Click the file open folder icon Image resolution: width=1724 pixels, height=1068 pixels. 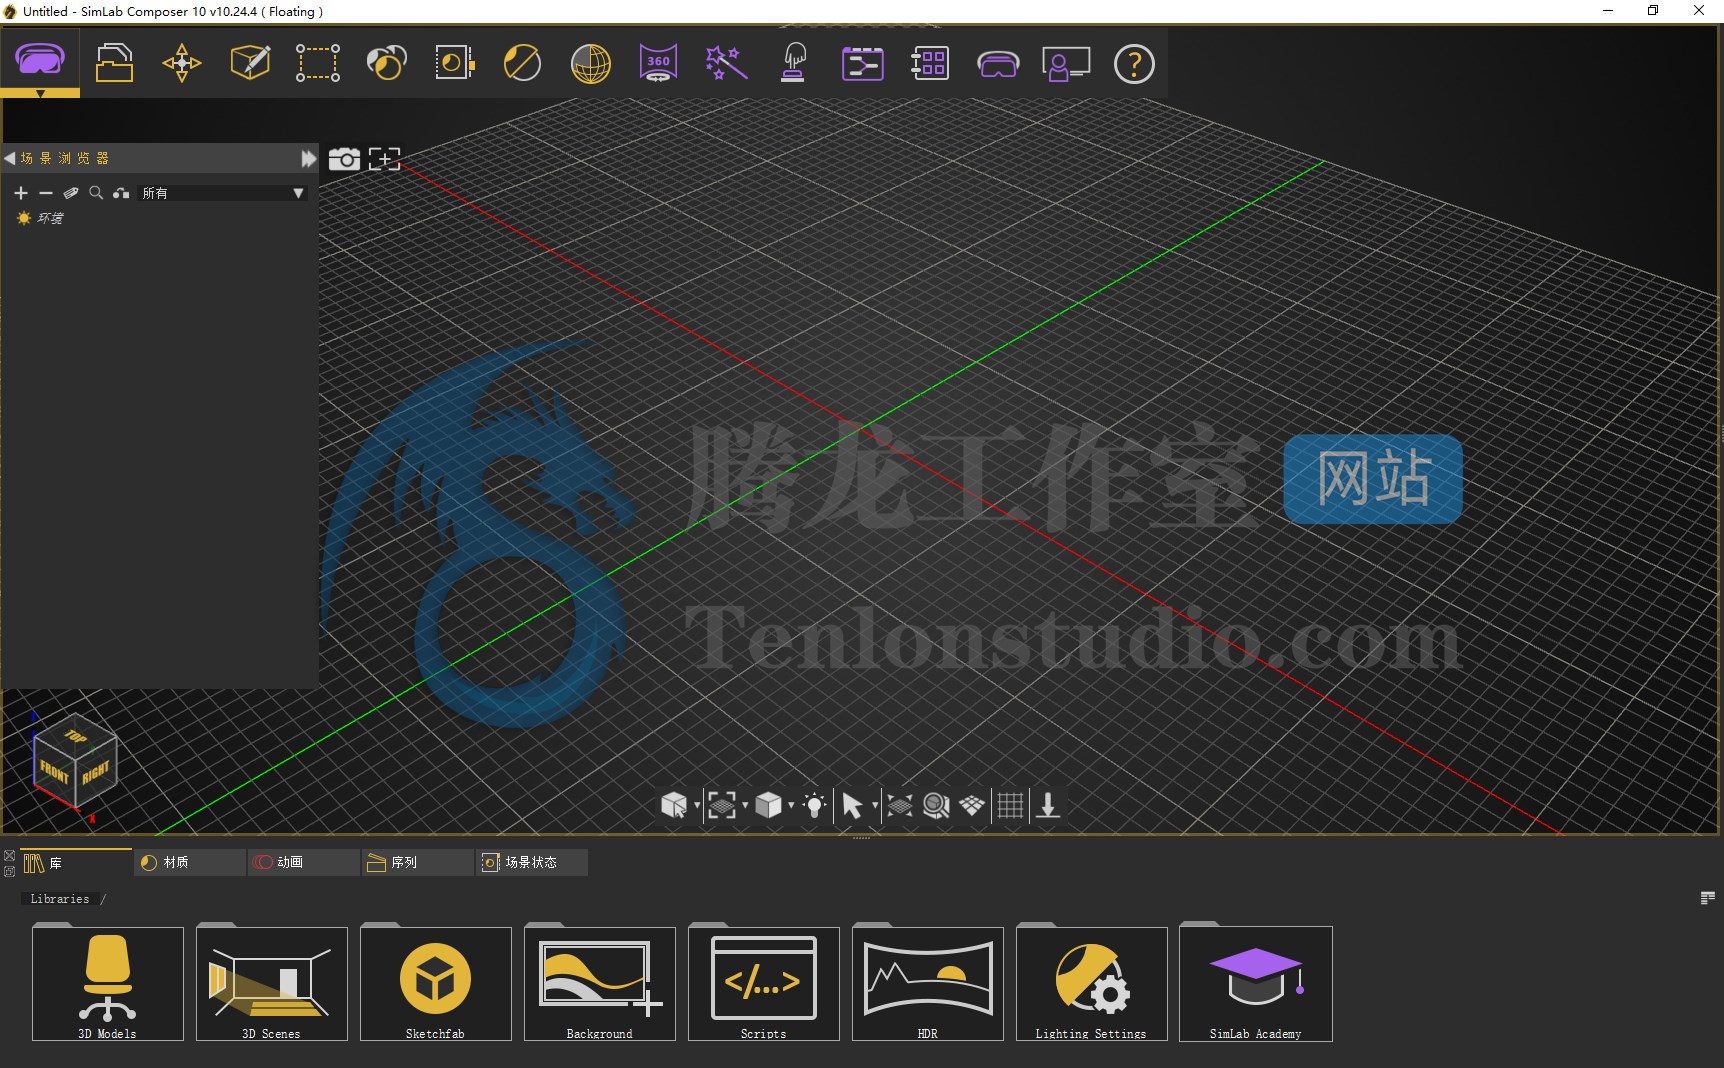(x=114, y=63)
